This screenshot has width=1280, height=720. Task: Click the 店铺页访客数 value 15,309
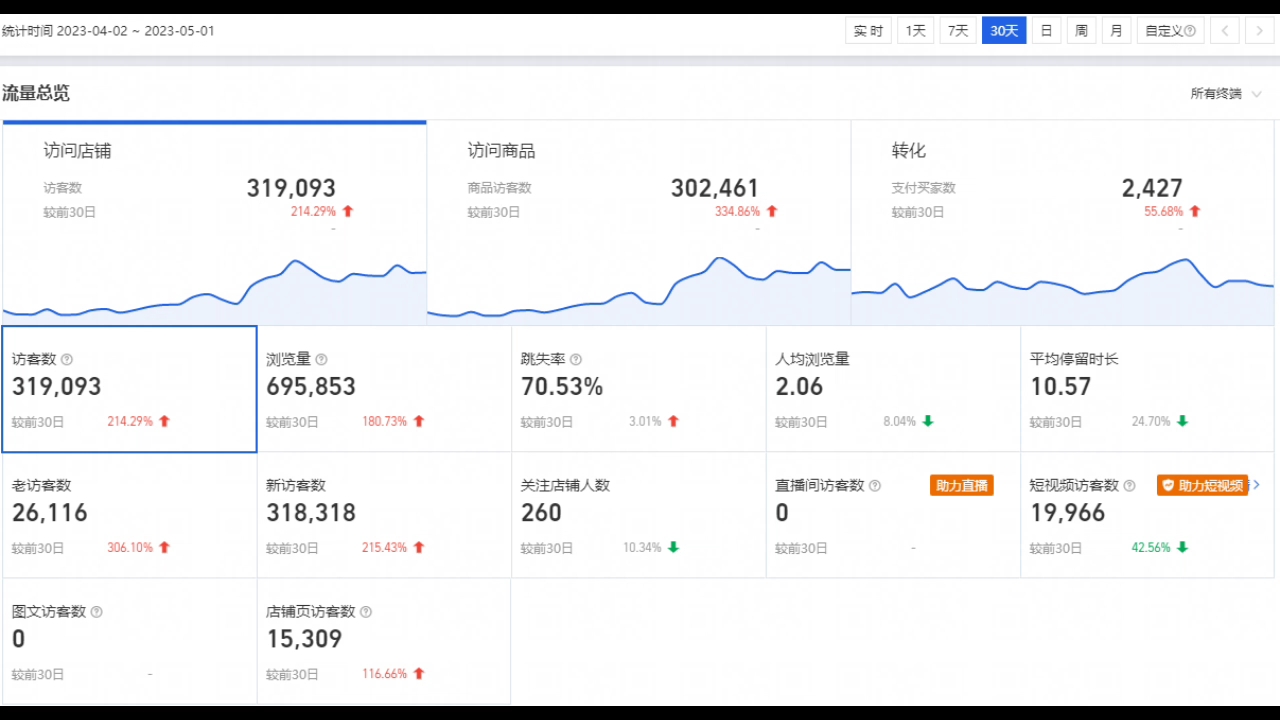[304, 639]
